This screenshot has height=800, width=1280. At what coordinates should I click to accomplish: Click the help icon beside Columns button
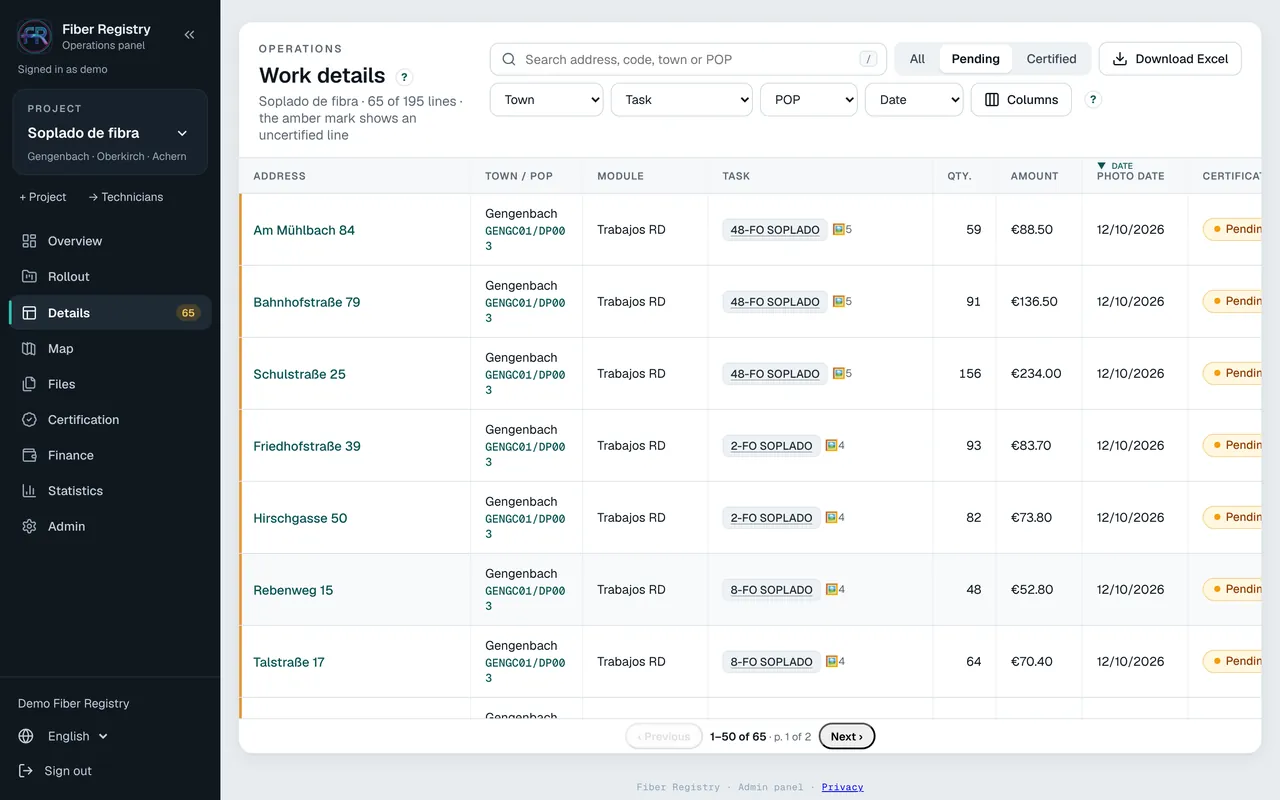1093,100
